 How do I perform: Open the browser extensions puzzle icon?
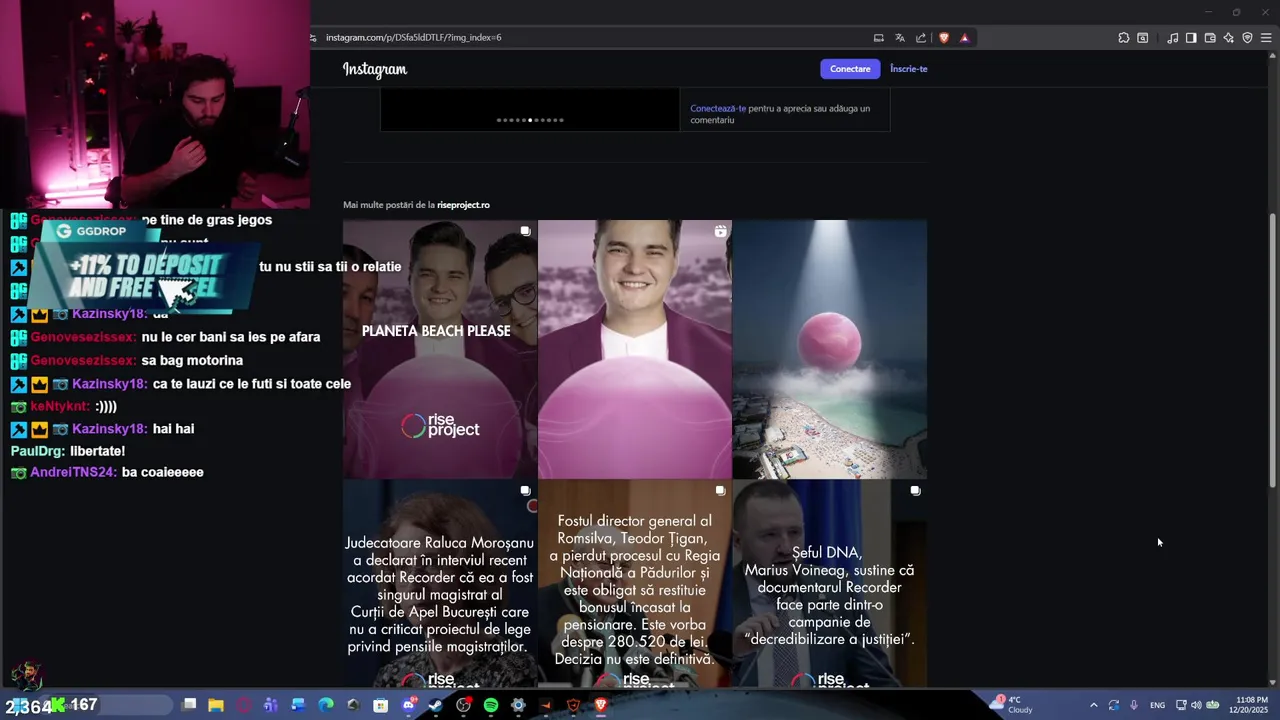(1124, 38)
